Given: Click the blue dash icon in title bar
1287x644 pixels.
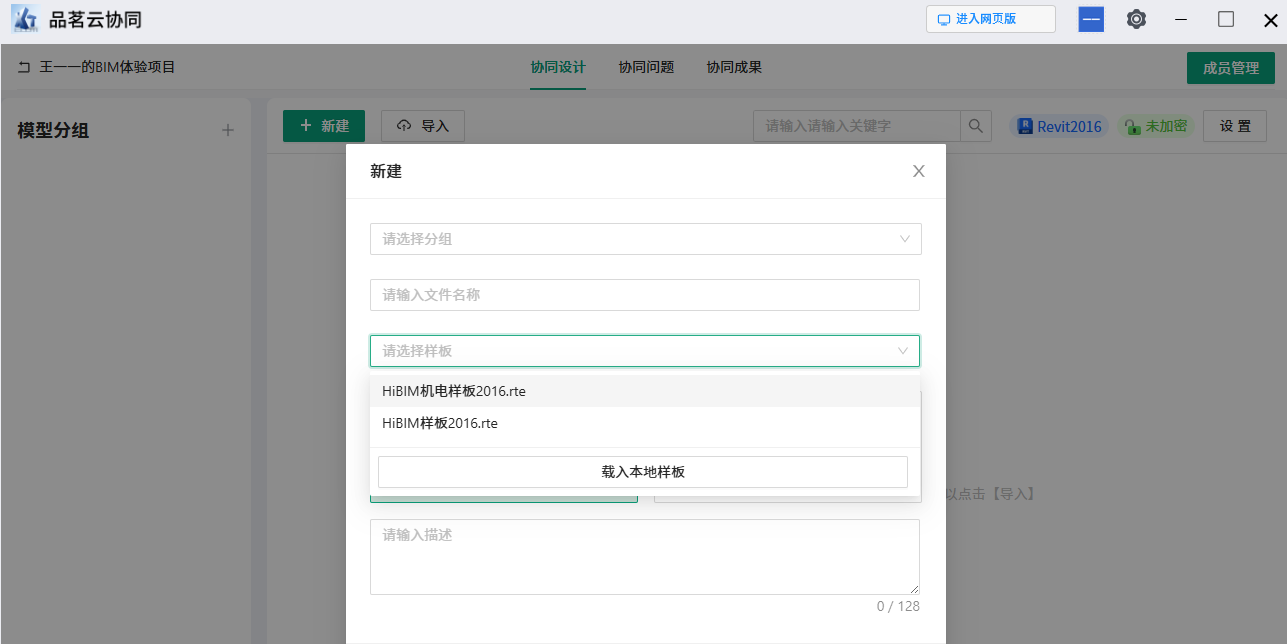Looking at the screenshot, I should coord(1091,19).
